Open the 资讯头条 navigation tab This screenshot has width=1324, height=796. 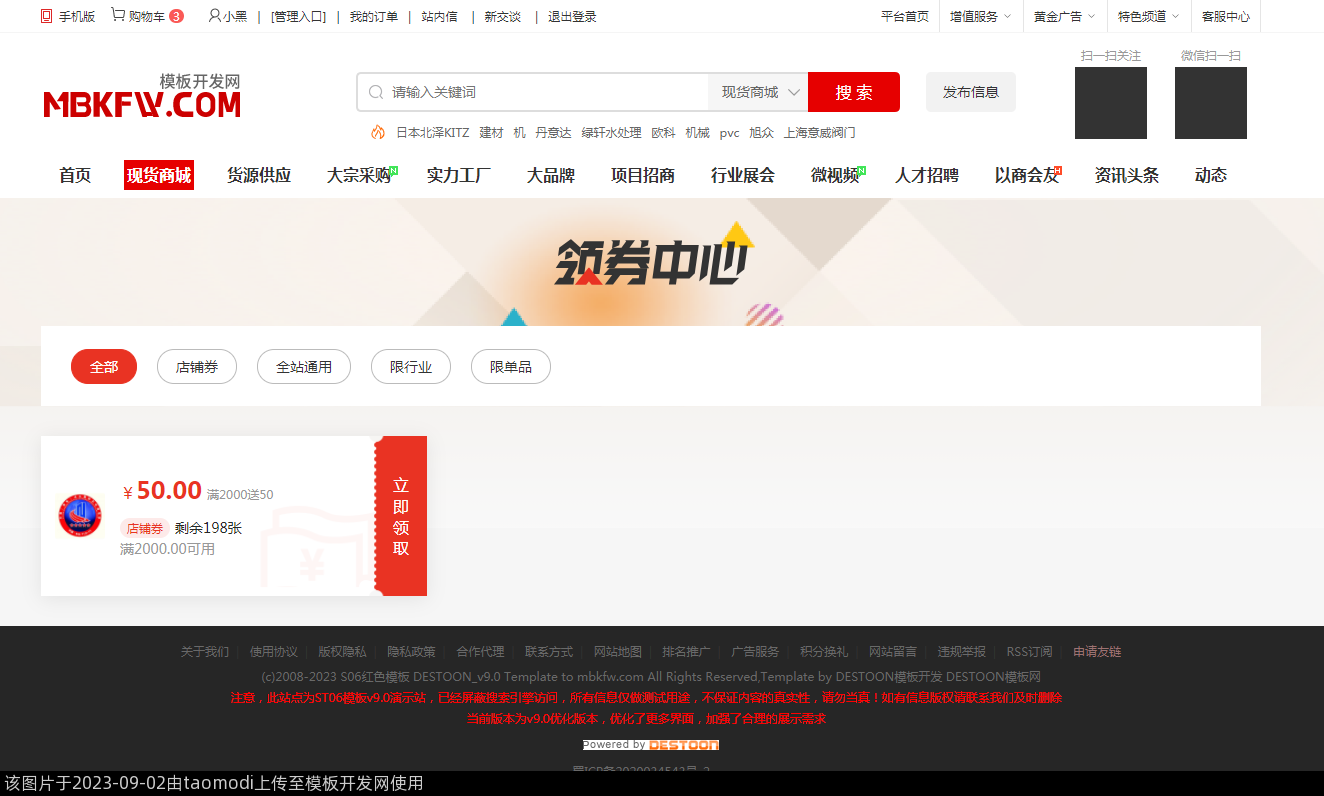click(x=1127, y=175)
